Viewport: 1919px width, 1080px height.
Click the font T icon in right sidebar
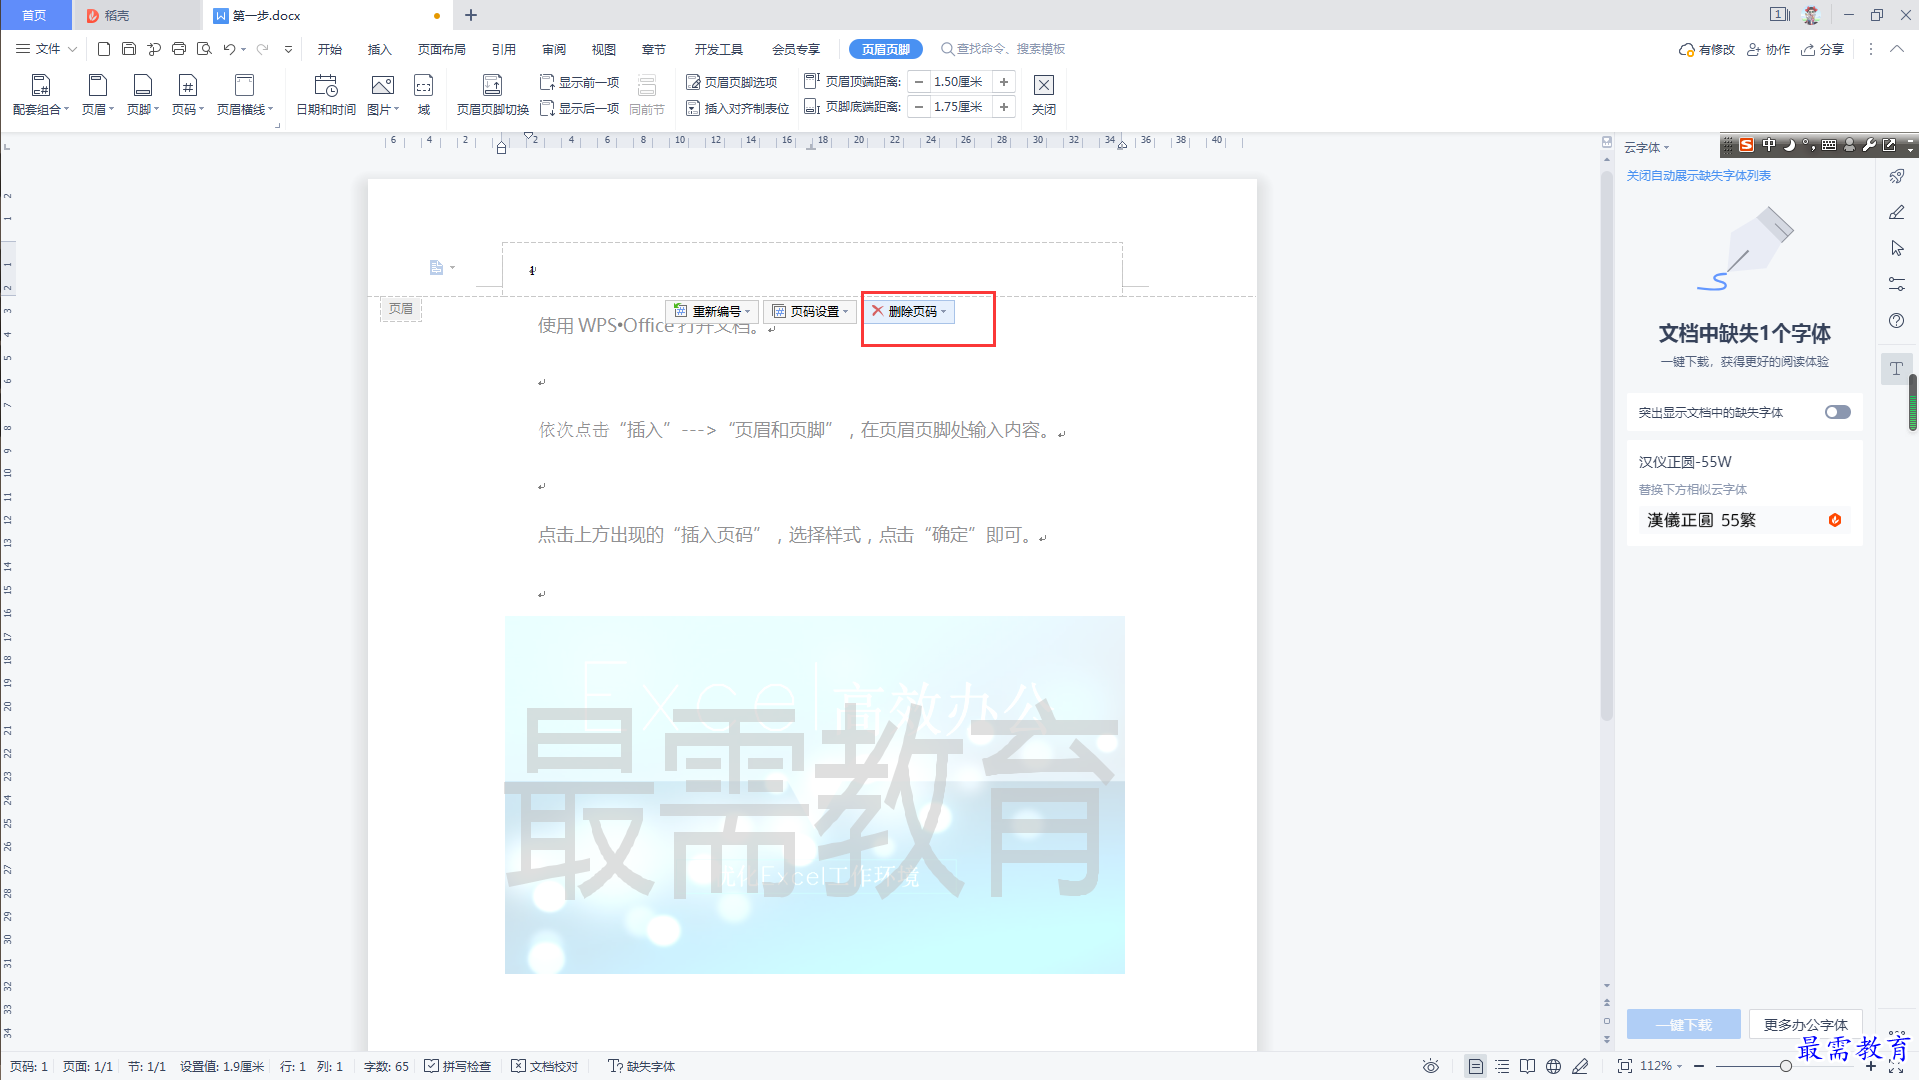pos(1897,368)
